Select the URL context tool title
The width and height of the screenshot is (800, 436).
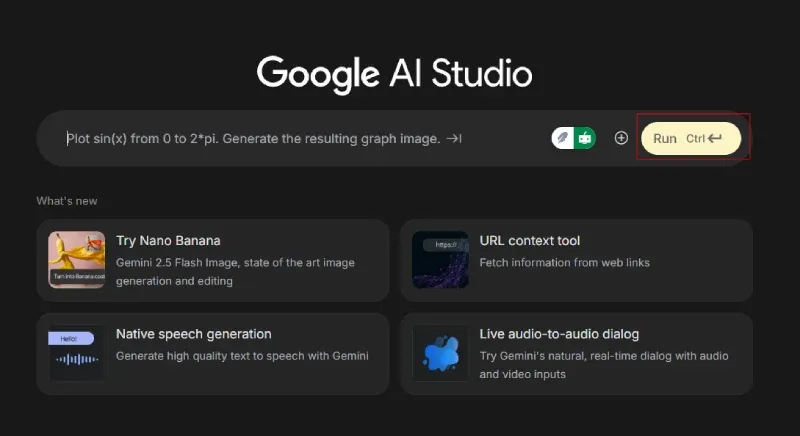530,241
